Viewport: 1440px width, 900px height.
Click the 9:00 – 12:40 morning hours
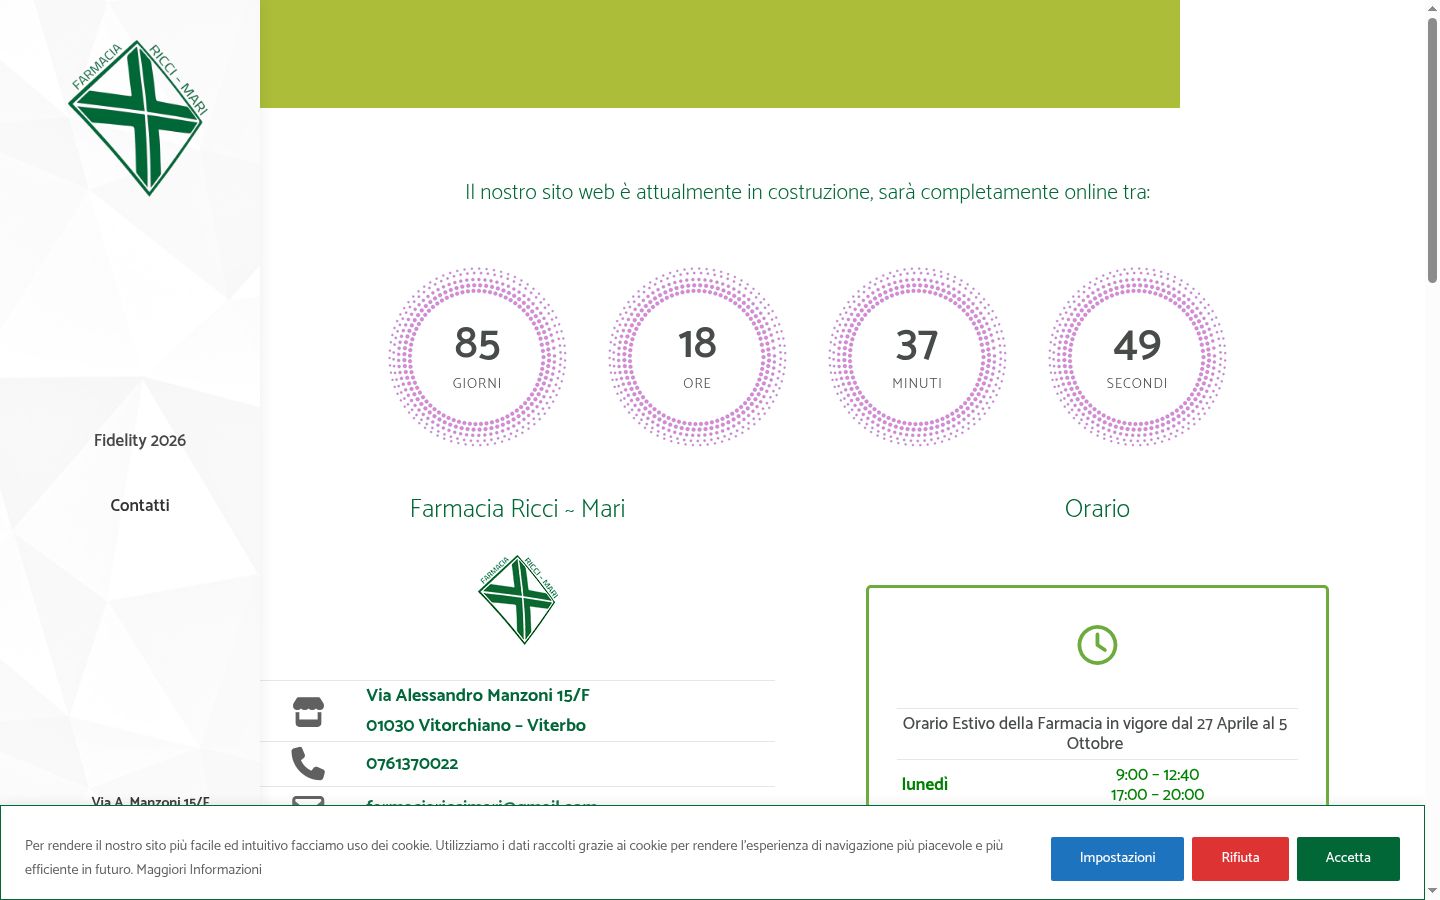click(x=1157, y=775)
